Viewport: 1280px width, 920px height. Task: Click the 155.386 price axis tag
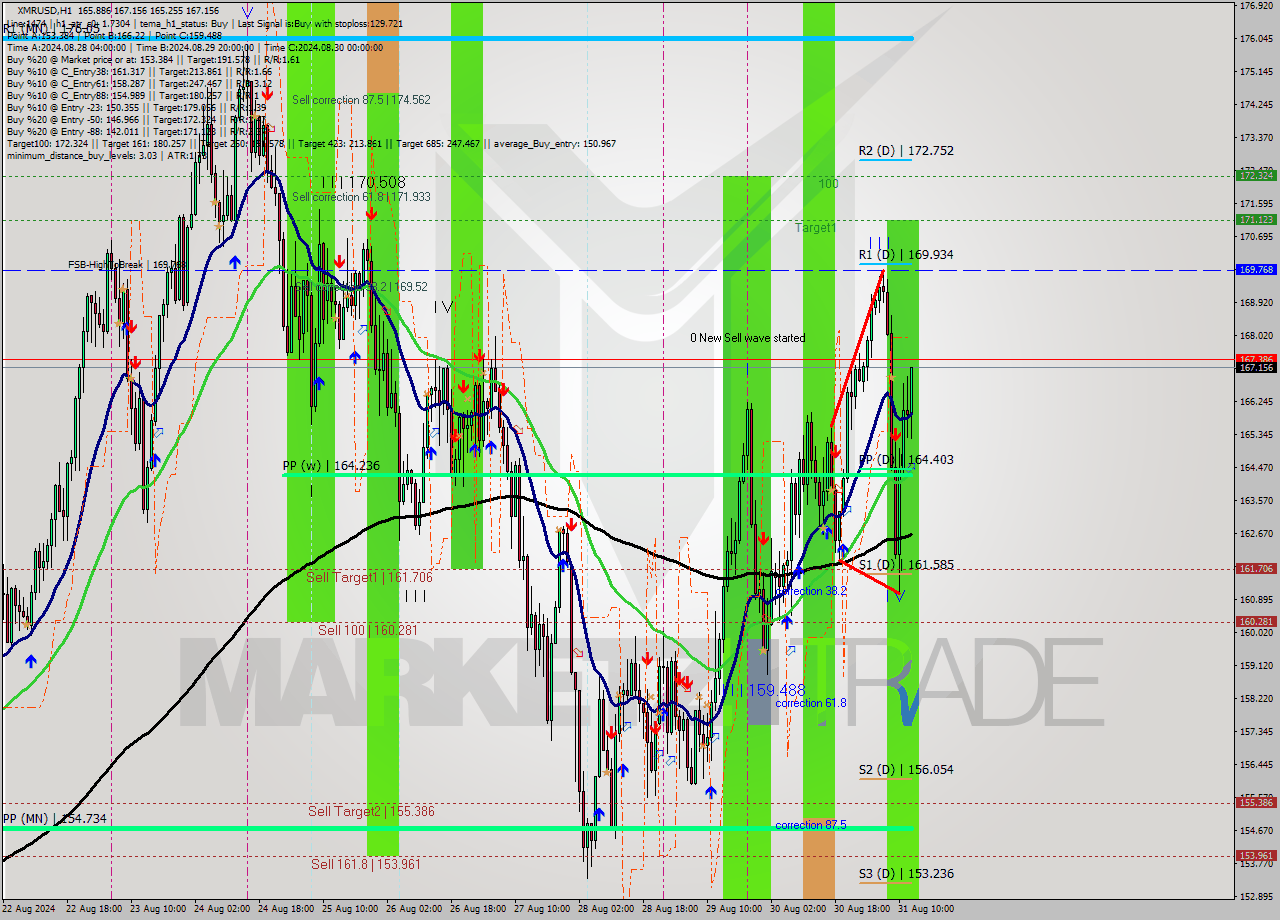[x=1256, y=802]
